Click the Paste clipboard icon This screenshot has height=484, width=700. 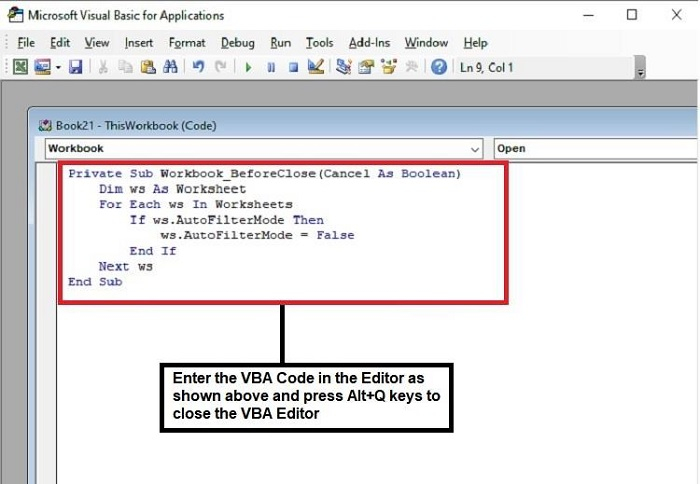tap(148, 67)
